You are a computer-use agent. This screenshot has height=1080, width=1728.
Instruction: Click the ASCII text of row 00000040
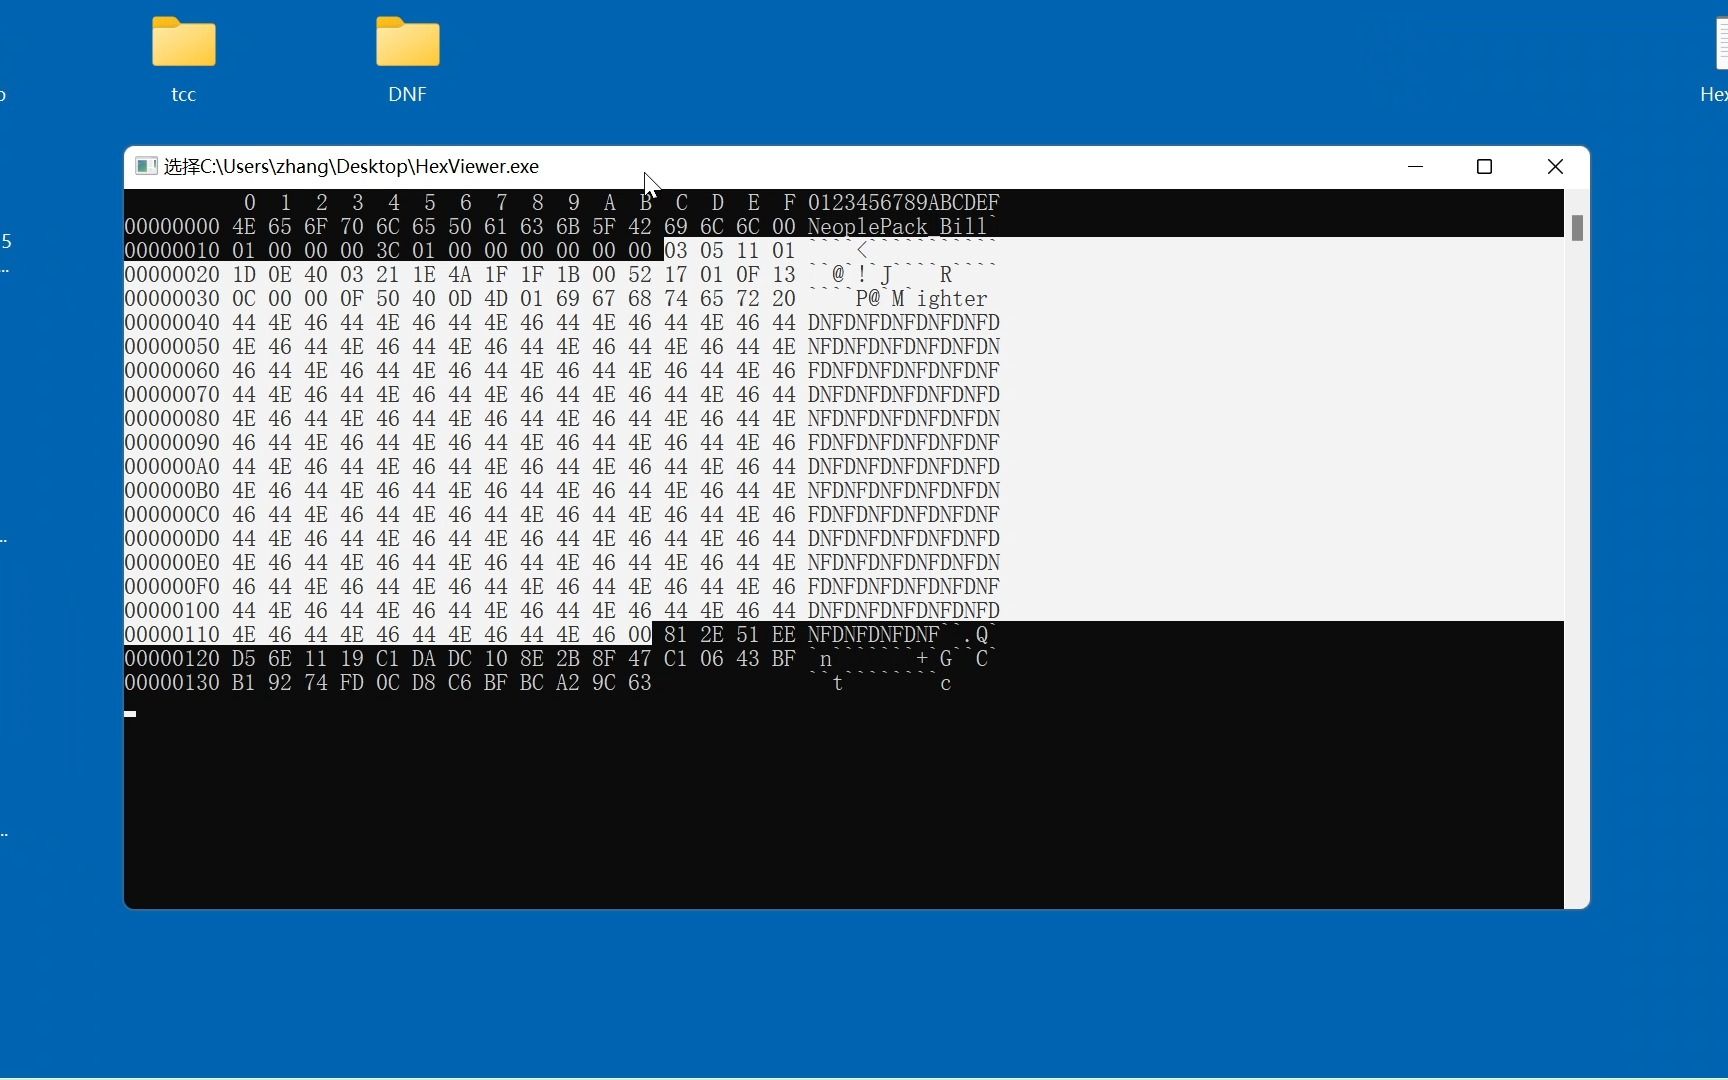pos(904,323)
